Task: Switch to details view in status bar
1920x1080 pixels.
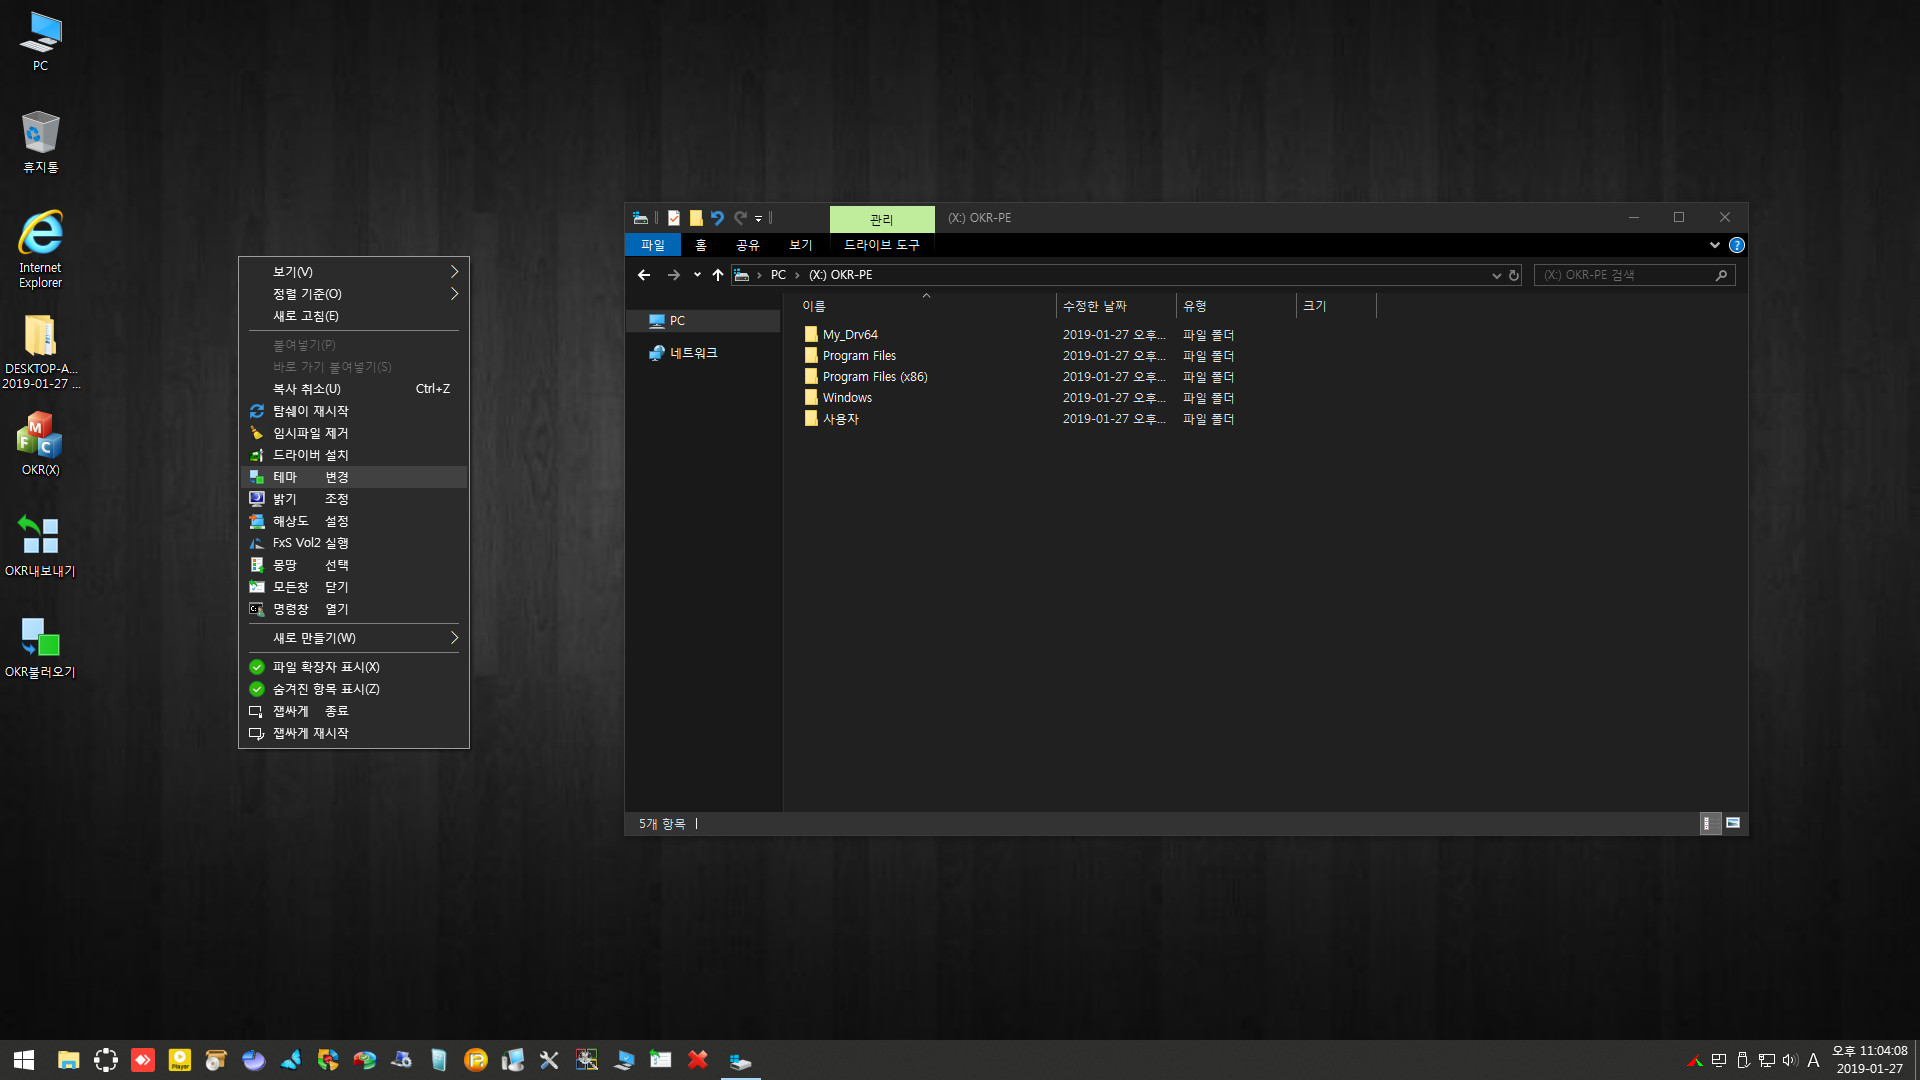Action: 1710,823
